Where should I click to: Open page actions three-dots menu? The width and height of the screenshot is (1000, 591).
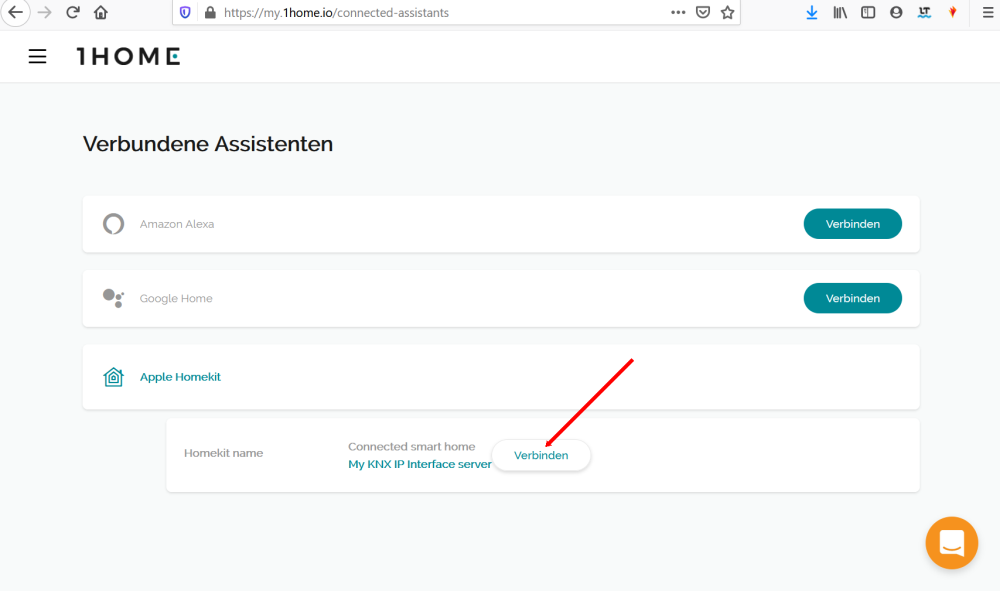tap(678, 13)
